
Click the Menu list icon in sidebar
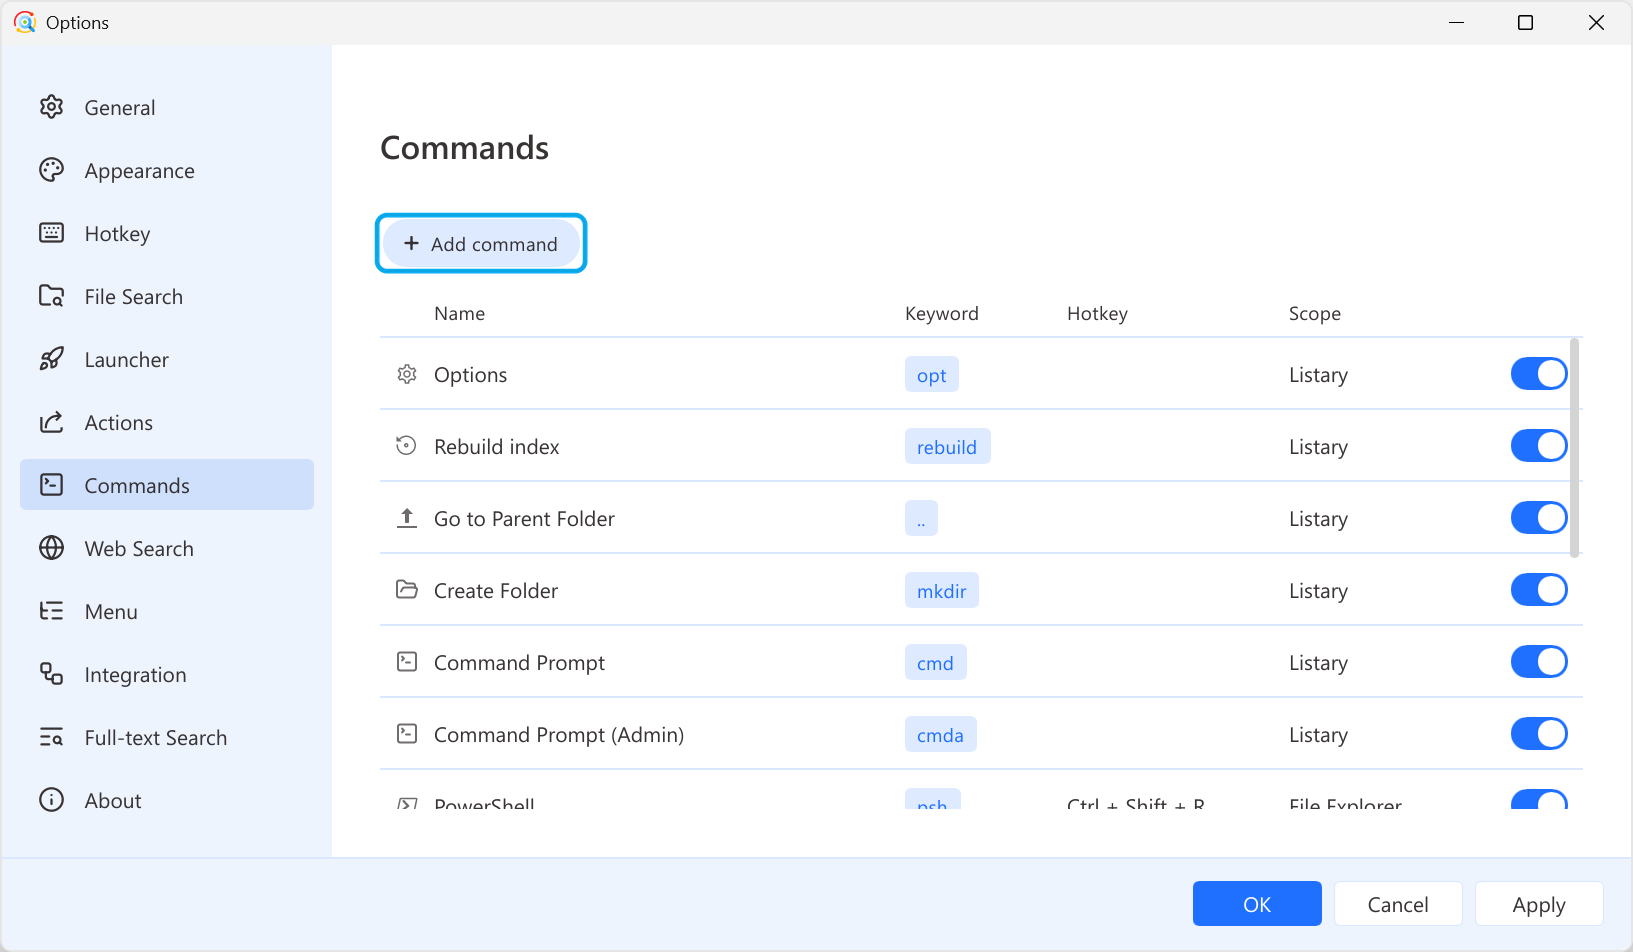coord(51,611)
